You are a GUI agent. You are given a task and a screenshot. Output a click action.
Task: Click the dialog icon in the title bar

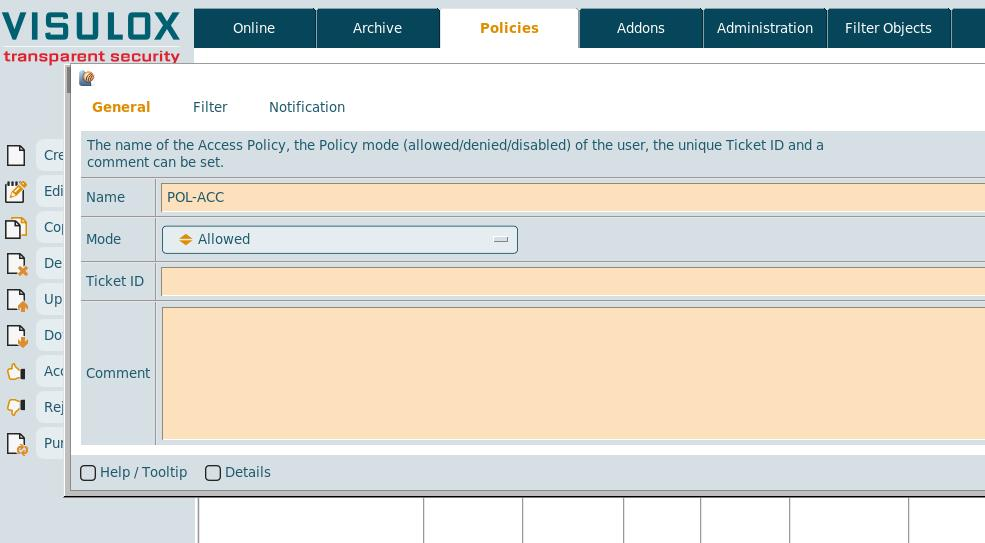[87, 78]
